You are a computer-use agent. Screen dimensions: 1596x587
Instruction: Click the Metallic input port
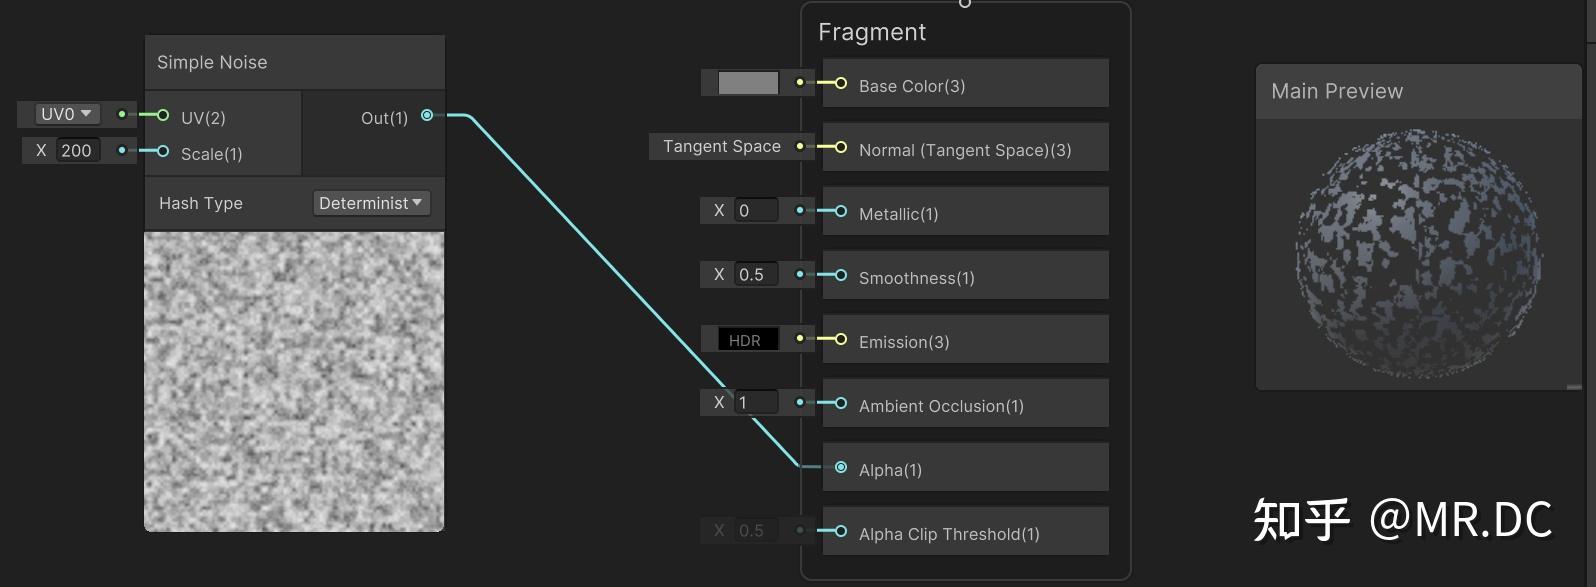[841, 211]
